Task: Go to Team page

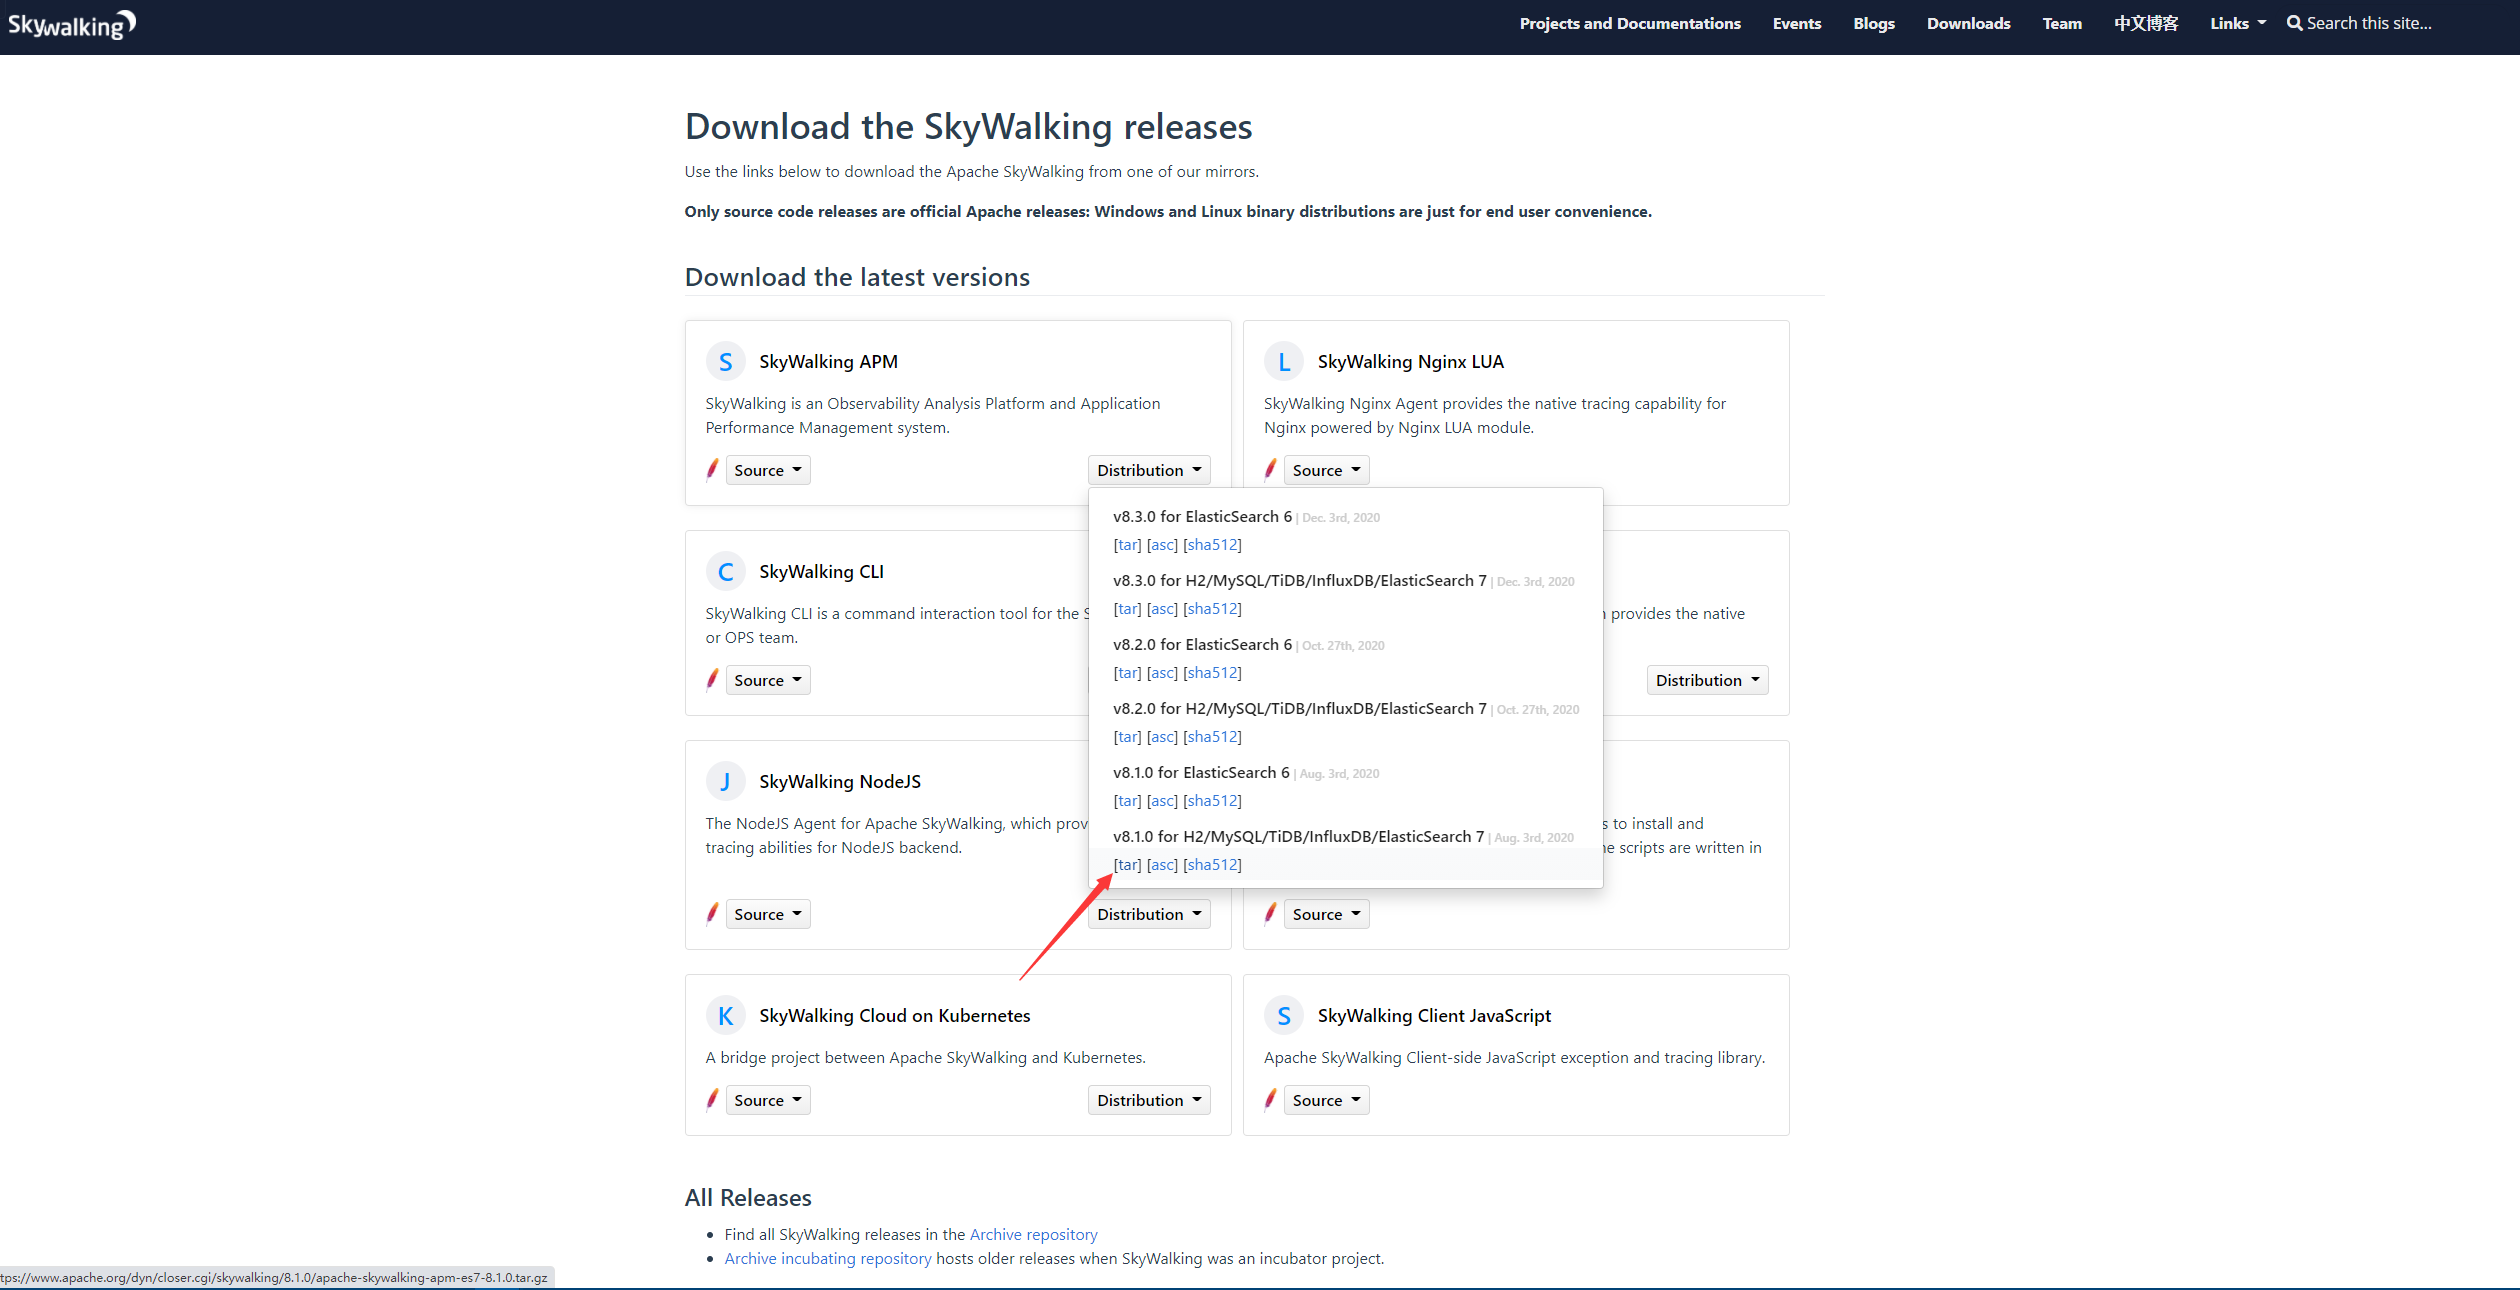Action: [2062, 23]
